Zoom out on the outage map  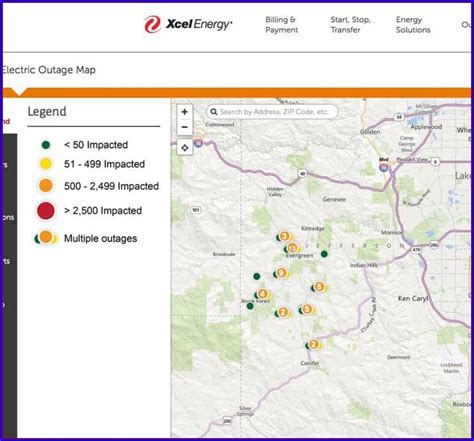pyautogui.click(x=185, y=127)
